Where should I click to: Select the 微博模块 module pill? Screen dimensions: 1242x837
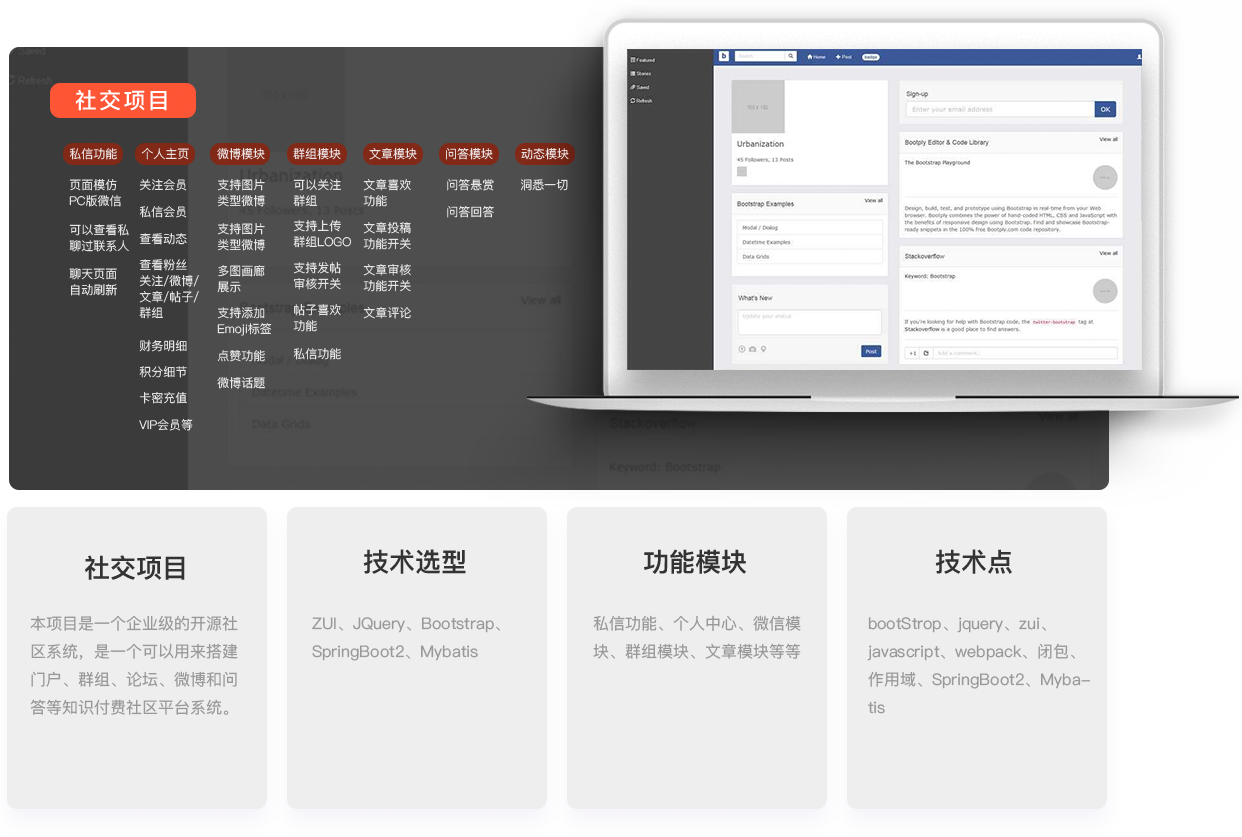coord(241,154)
